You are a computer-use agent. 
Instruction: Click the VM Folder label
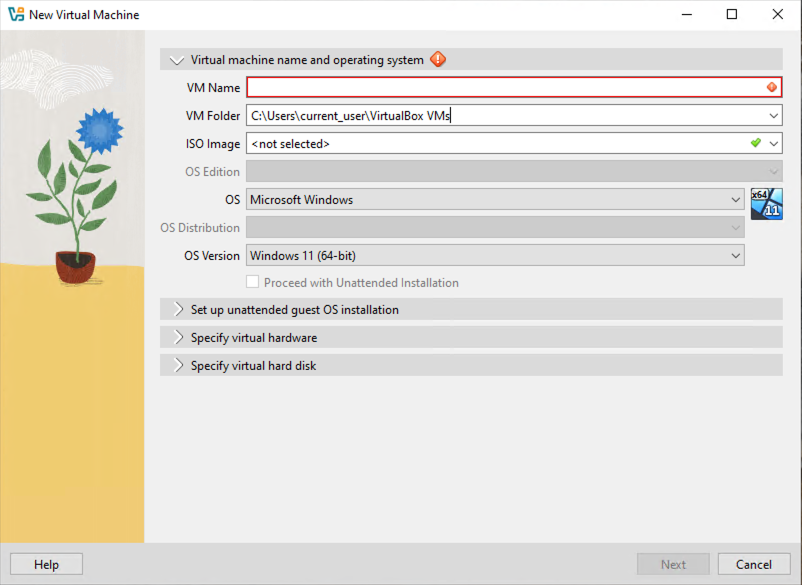[x=213, y=116]
